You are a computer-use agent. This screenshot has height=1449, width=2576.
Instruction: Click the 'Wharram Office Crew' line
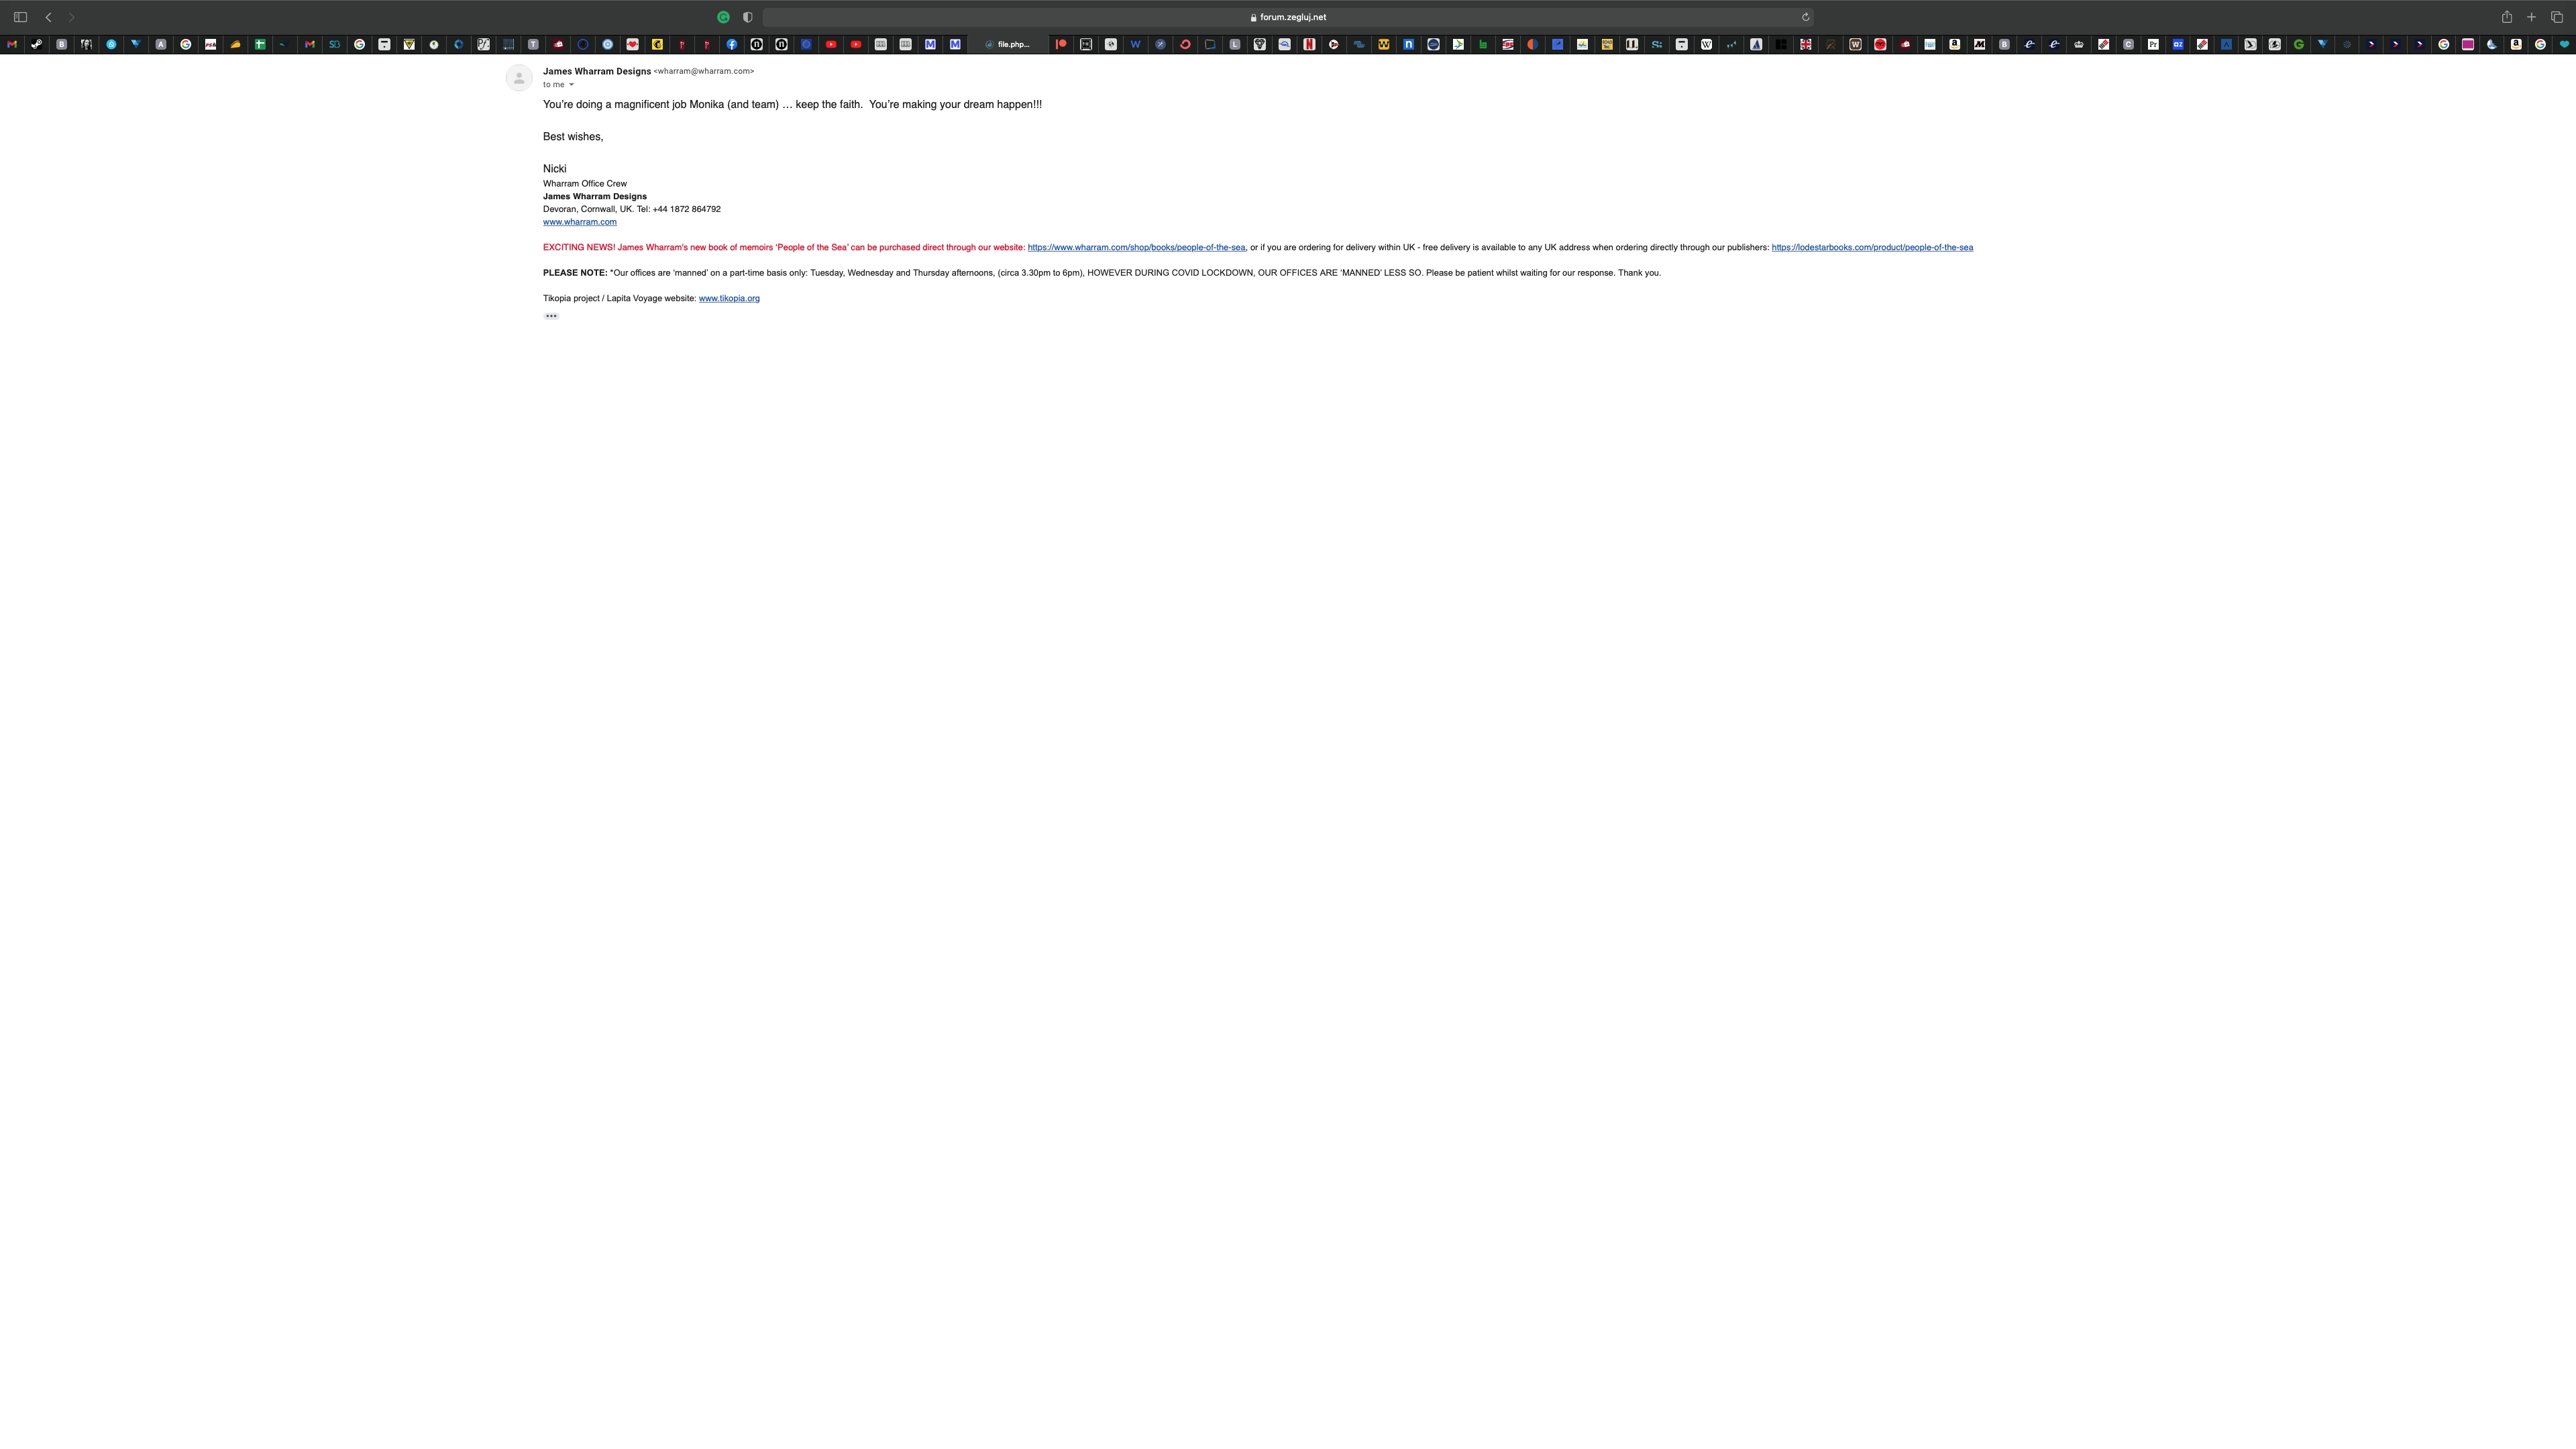(x=585, y=184)
